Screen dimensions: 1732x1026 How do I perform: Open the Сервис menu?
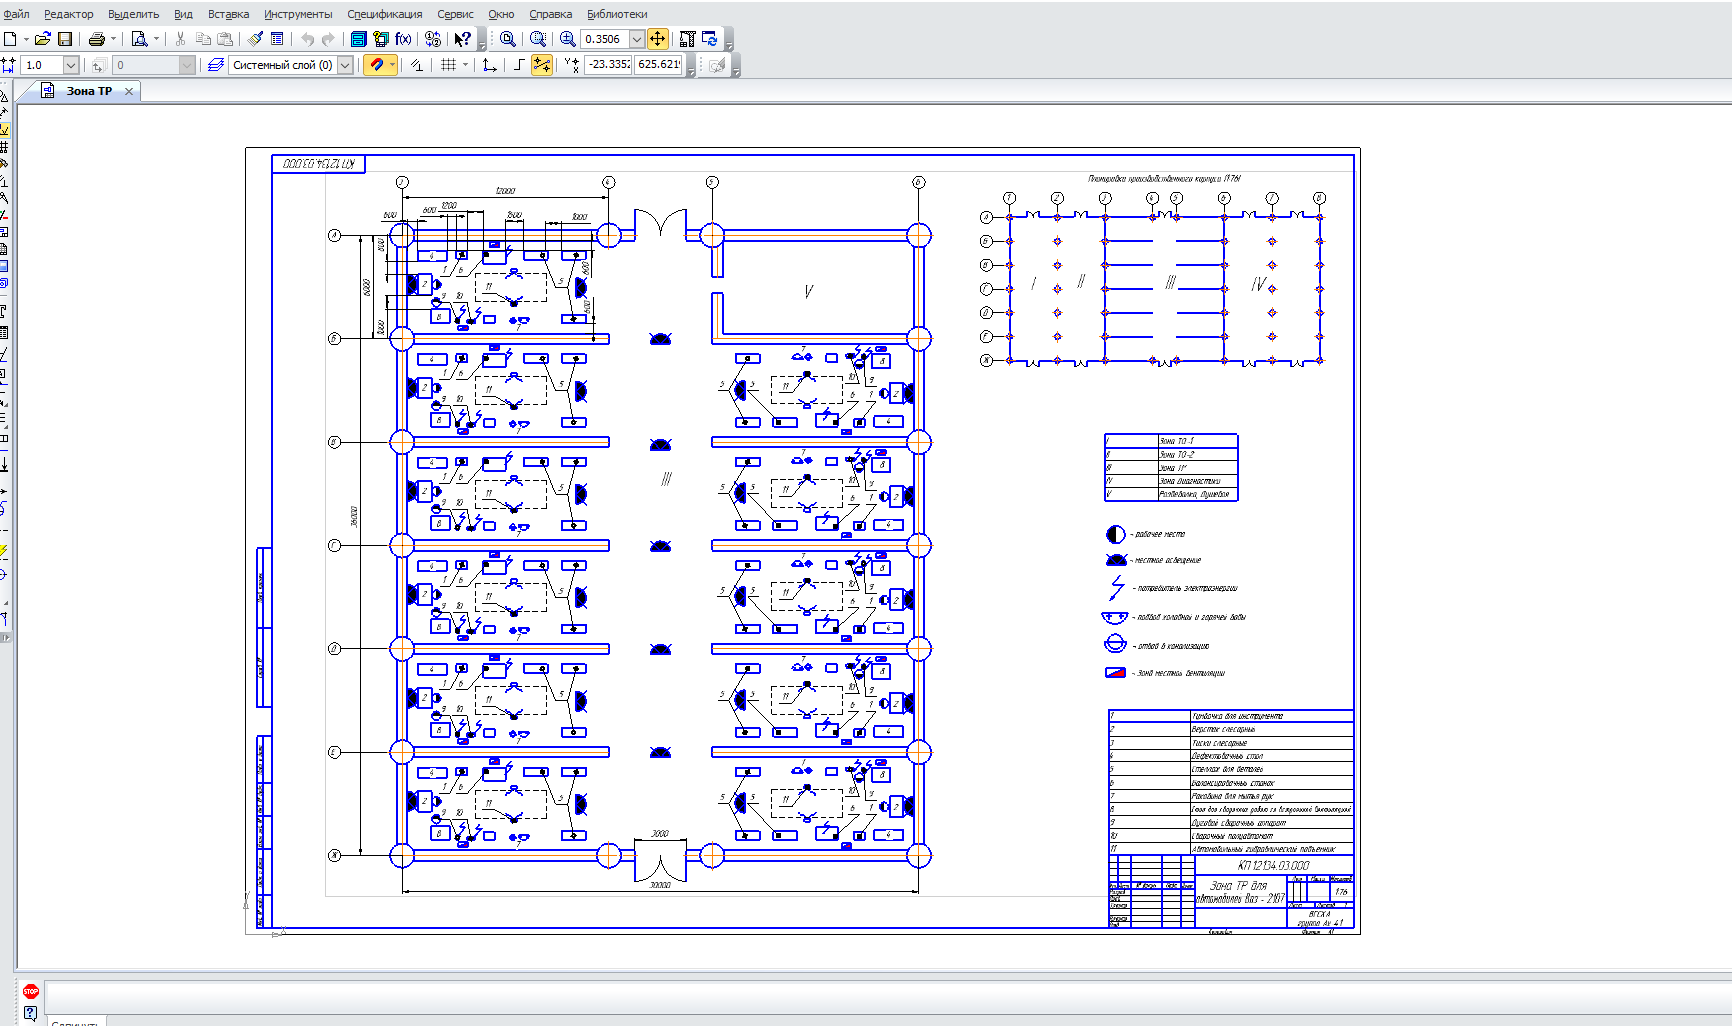(455, 14)
